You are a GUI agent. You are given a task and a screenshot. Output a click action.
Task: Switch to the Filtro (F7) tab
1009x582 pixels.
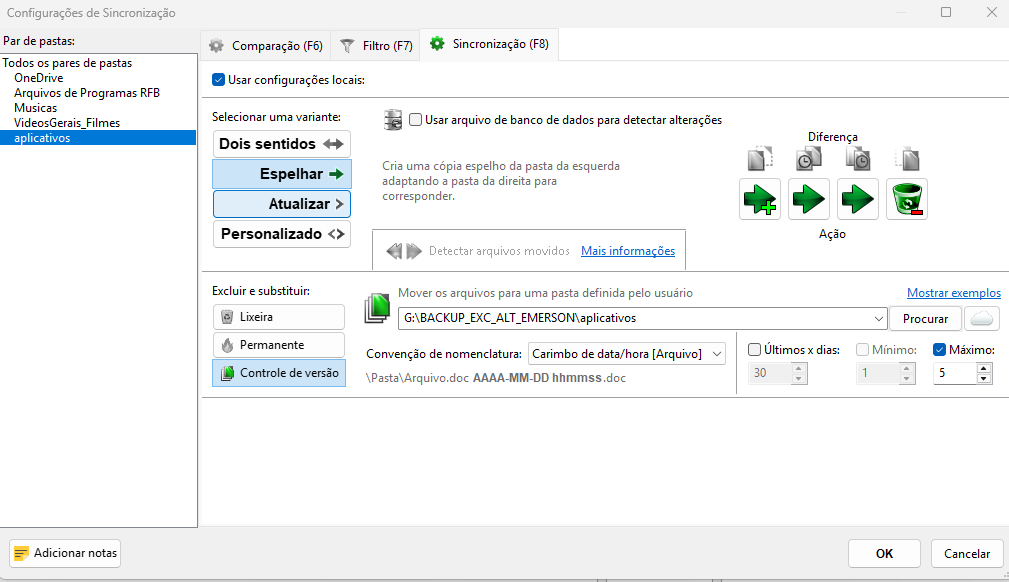click(x=376, y=46)
